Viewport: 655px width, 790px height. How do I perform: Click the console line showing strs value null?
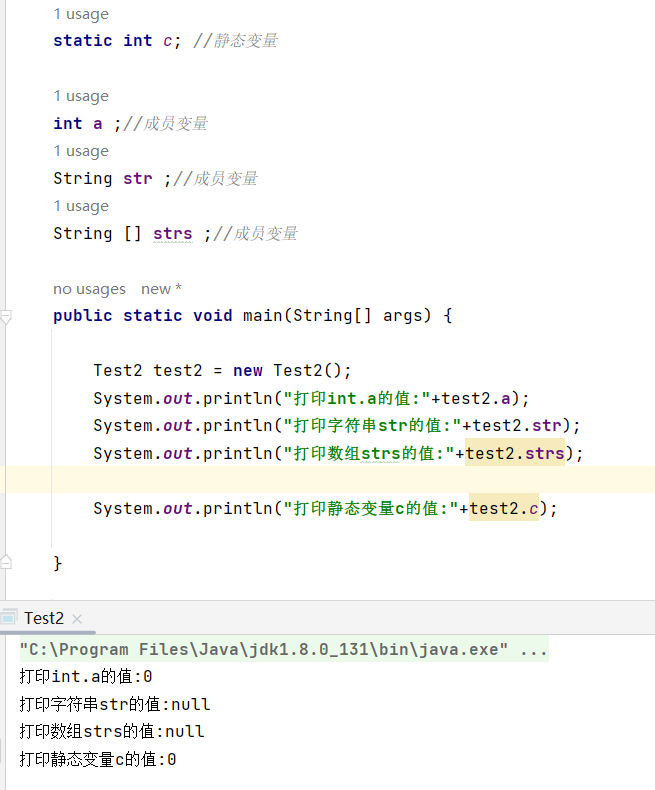click(x=112, y=731)
